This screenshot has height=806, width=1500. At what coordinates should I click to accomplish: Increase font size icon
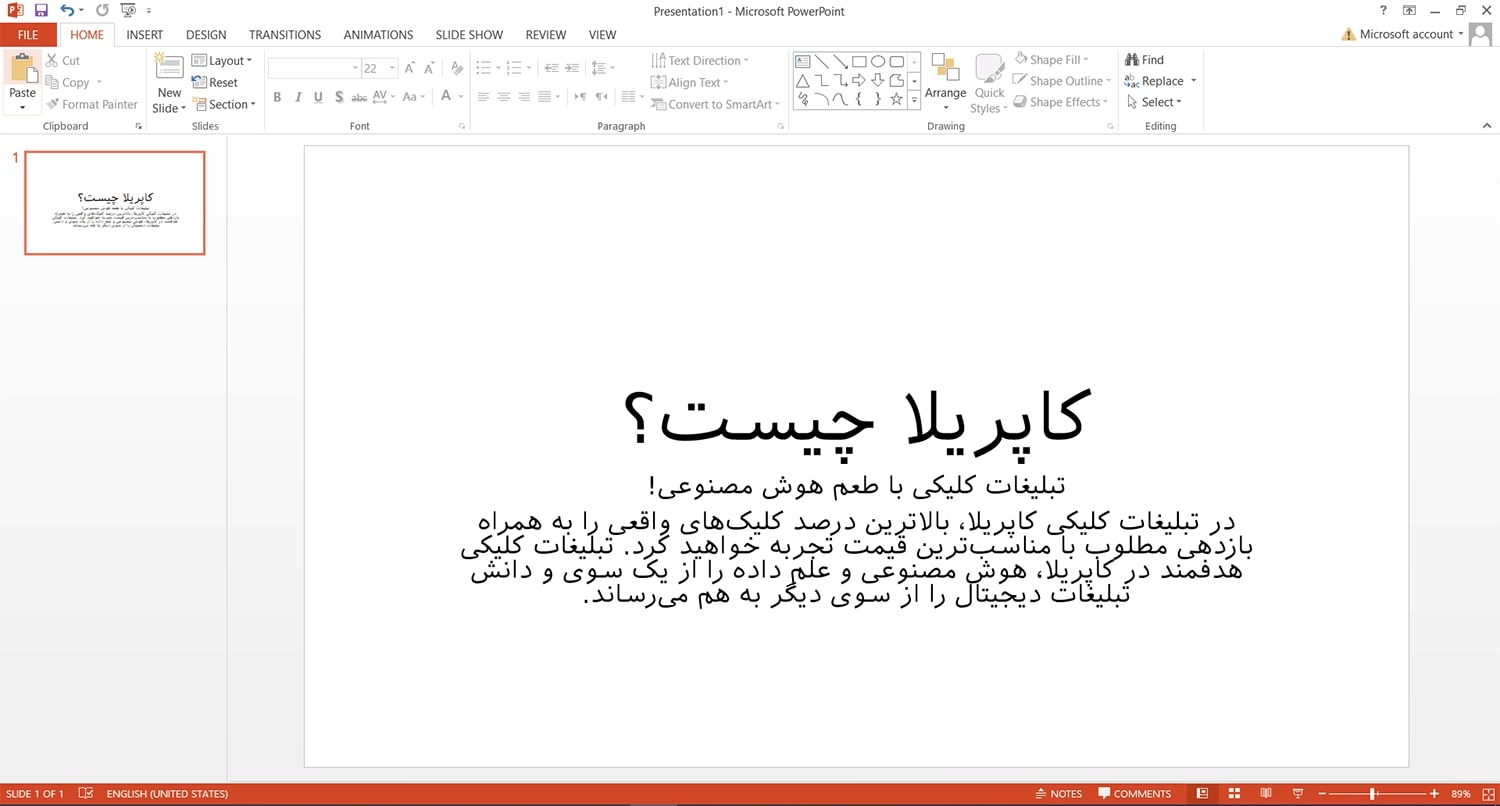pyautogui.click(x=410, y=68)
